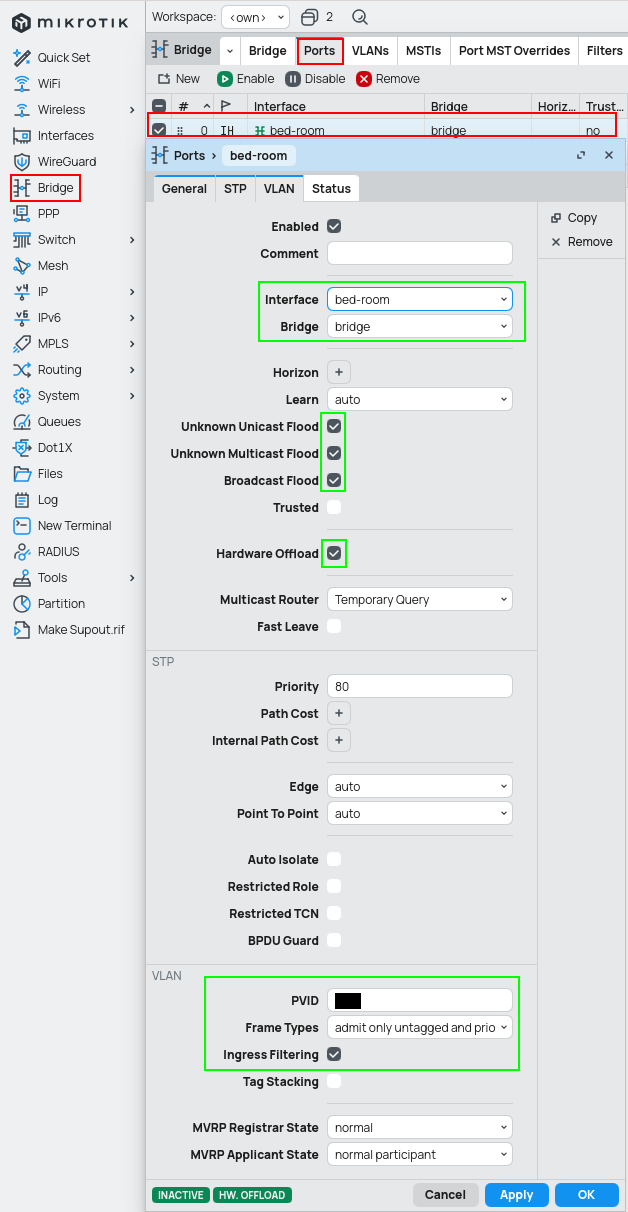Open the Workspace dropdown

255,17
